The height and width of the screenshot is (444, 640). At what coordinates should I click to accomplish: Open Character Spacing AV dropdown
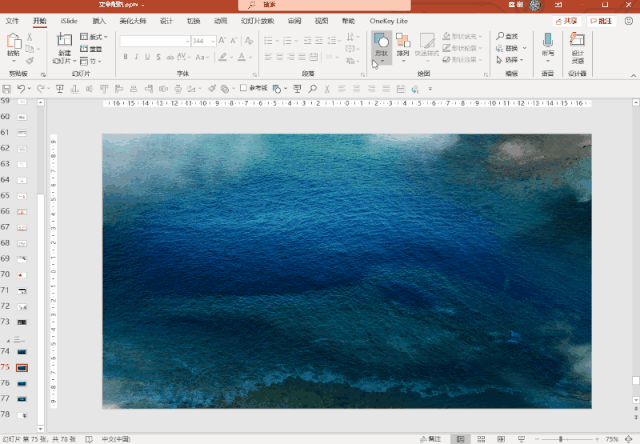coord(183,57)
